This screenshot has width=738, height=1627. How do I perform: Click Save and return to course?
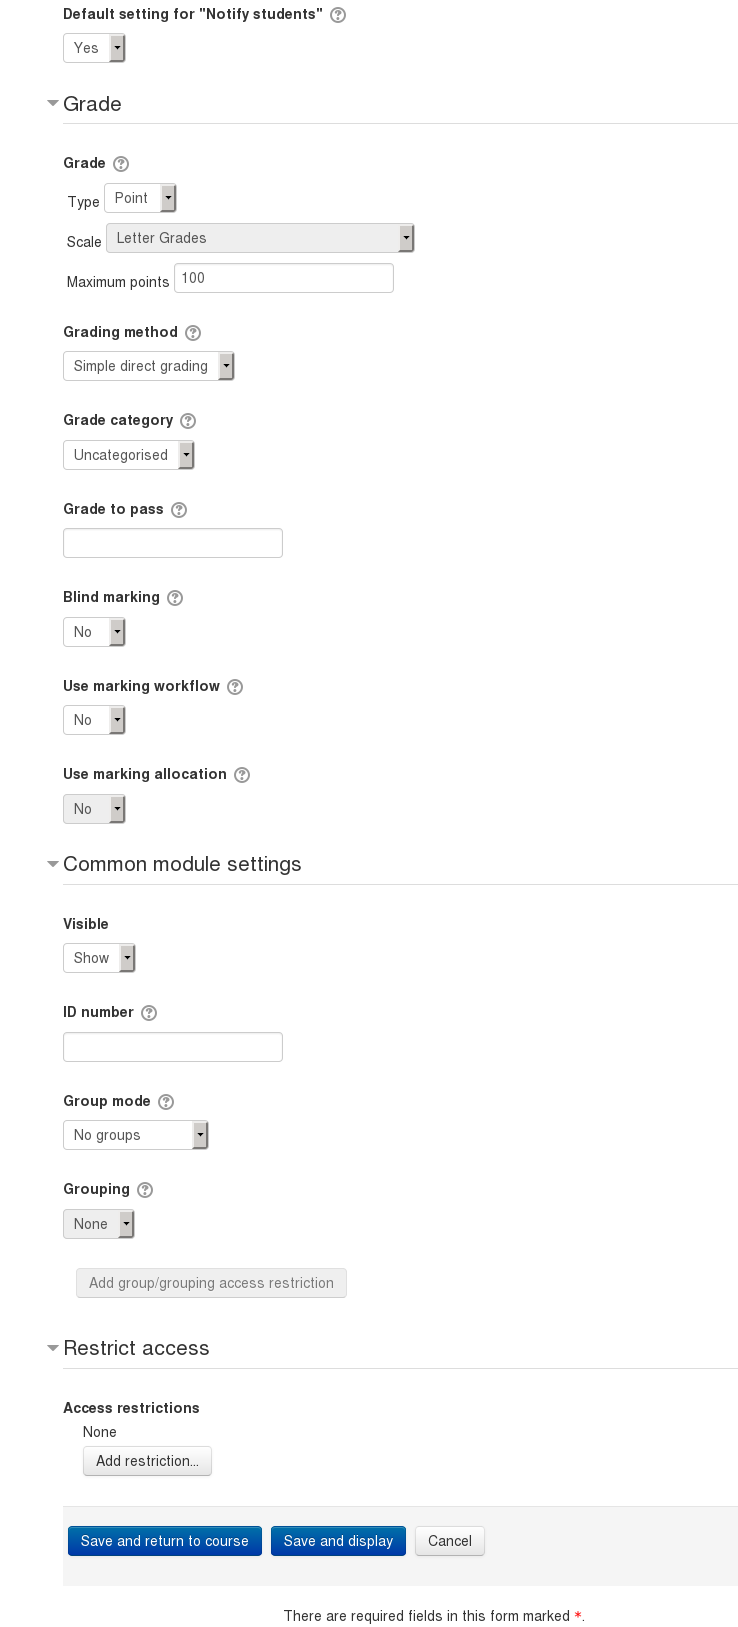pyautogui.click(x=165, y=1541)
